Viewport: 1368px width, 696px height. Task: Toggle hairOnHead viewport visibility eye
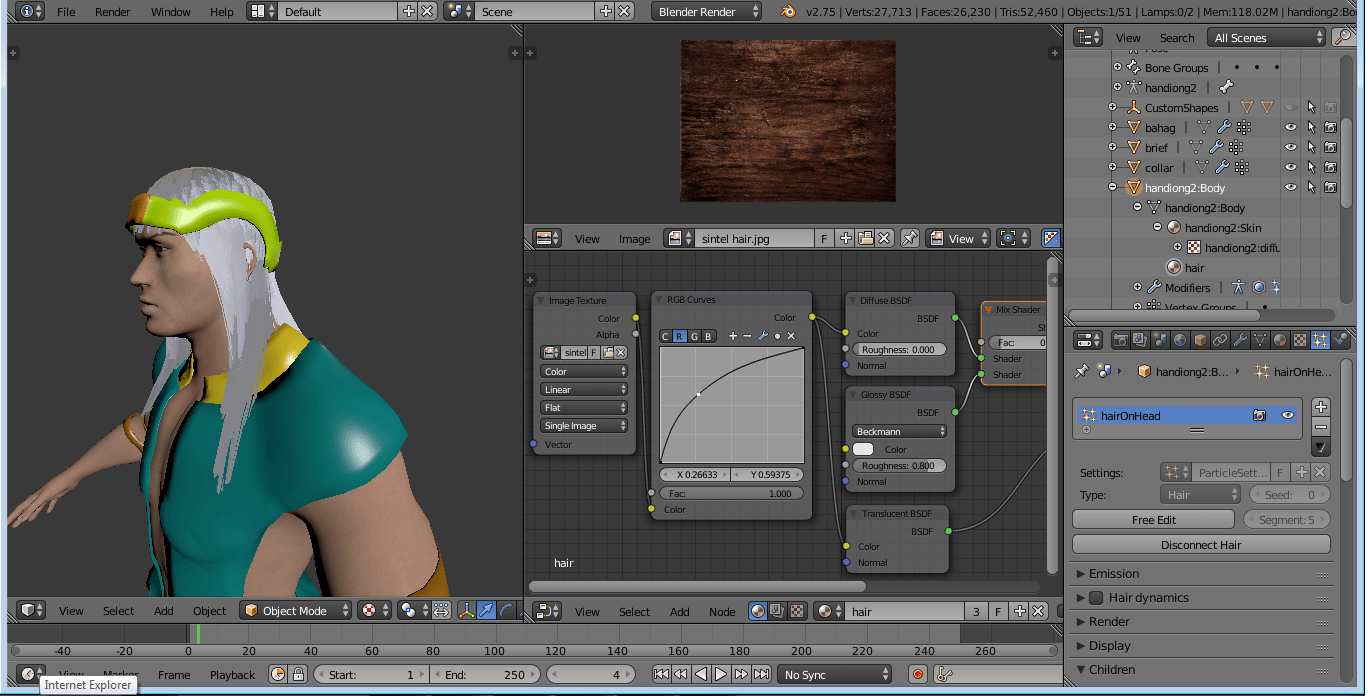(x=1288, y=415)
